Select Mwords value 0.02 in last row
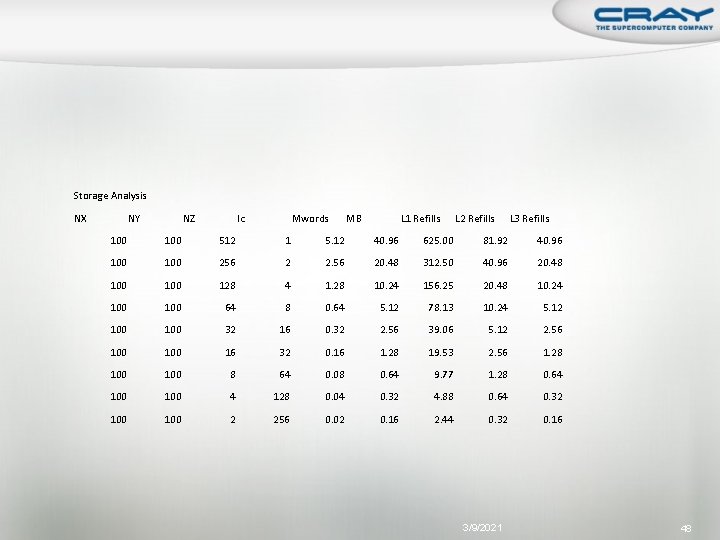 (335, 420)
